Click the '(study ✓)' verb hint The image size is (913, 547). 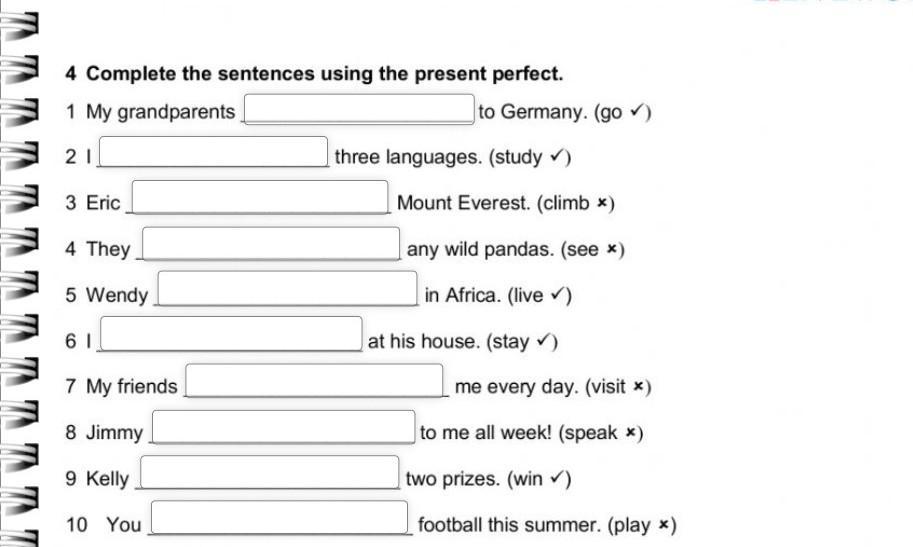click(x=530, y=157)
